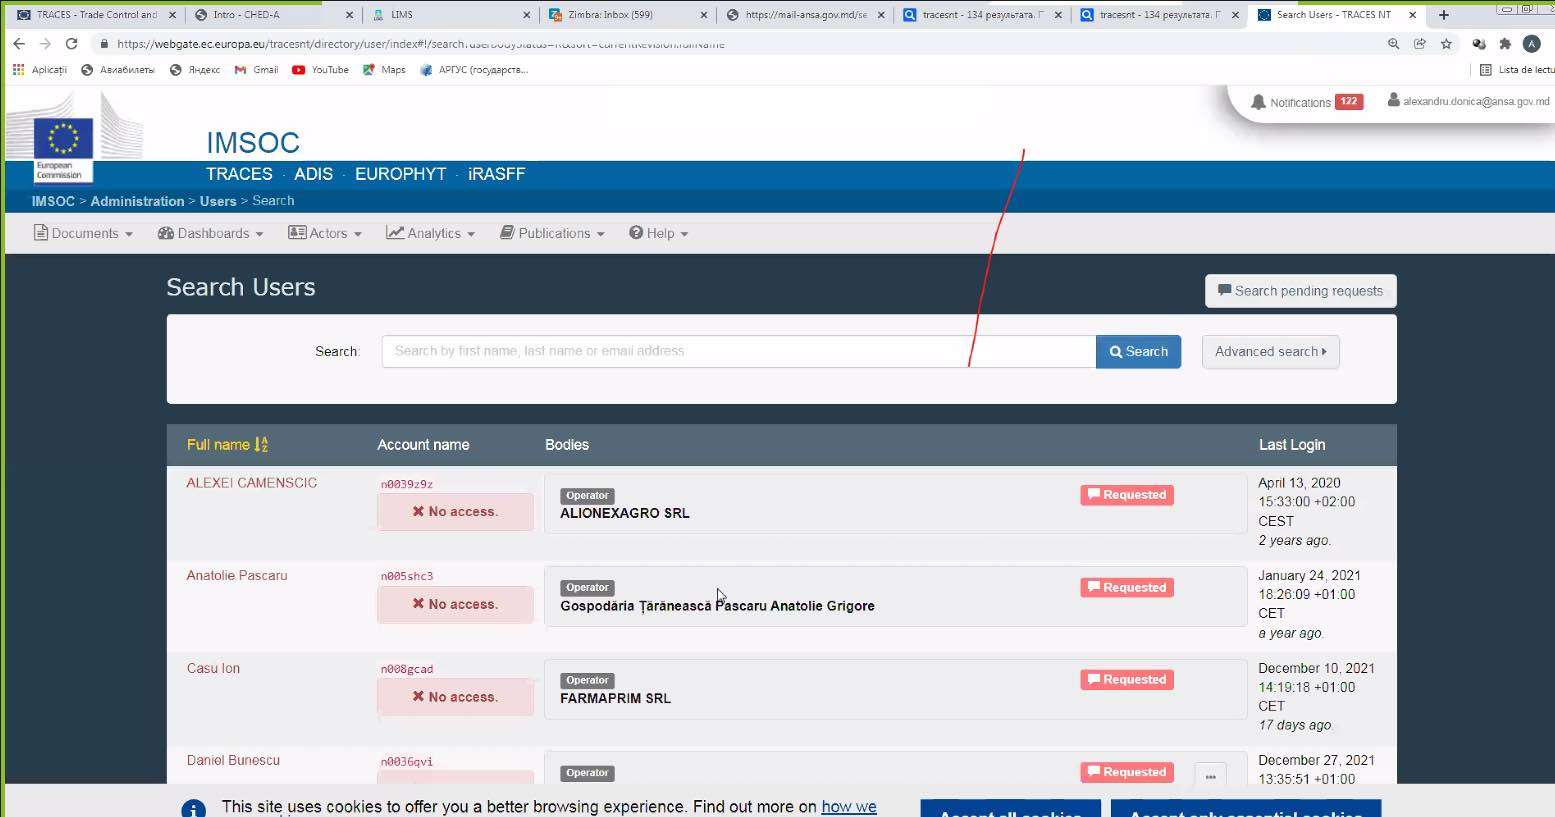
Task: Expand the Dashboards menu
Action: point(211,233)
